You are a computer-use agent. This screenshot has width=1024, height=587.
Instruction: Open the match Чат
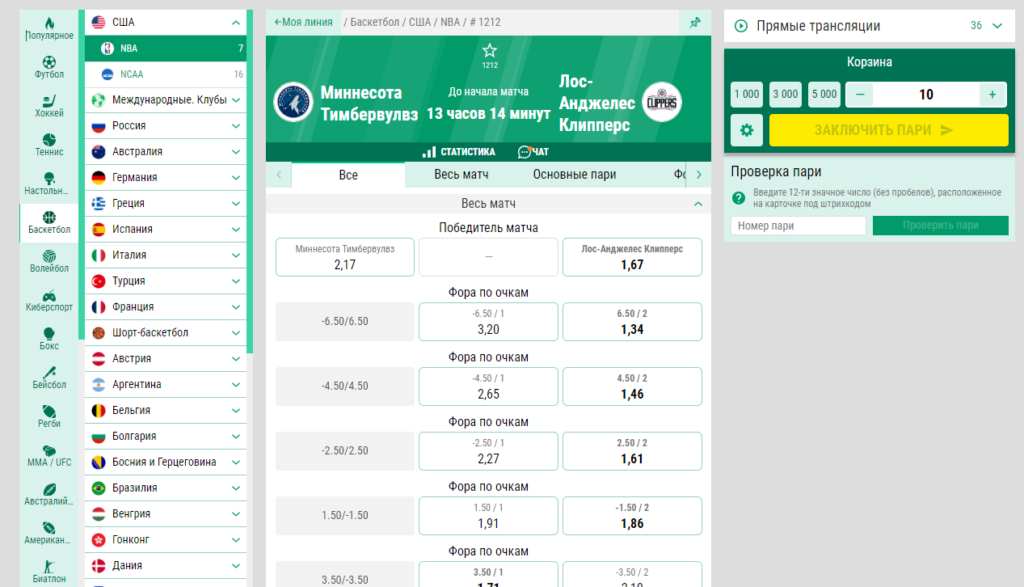pos(533,152)
